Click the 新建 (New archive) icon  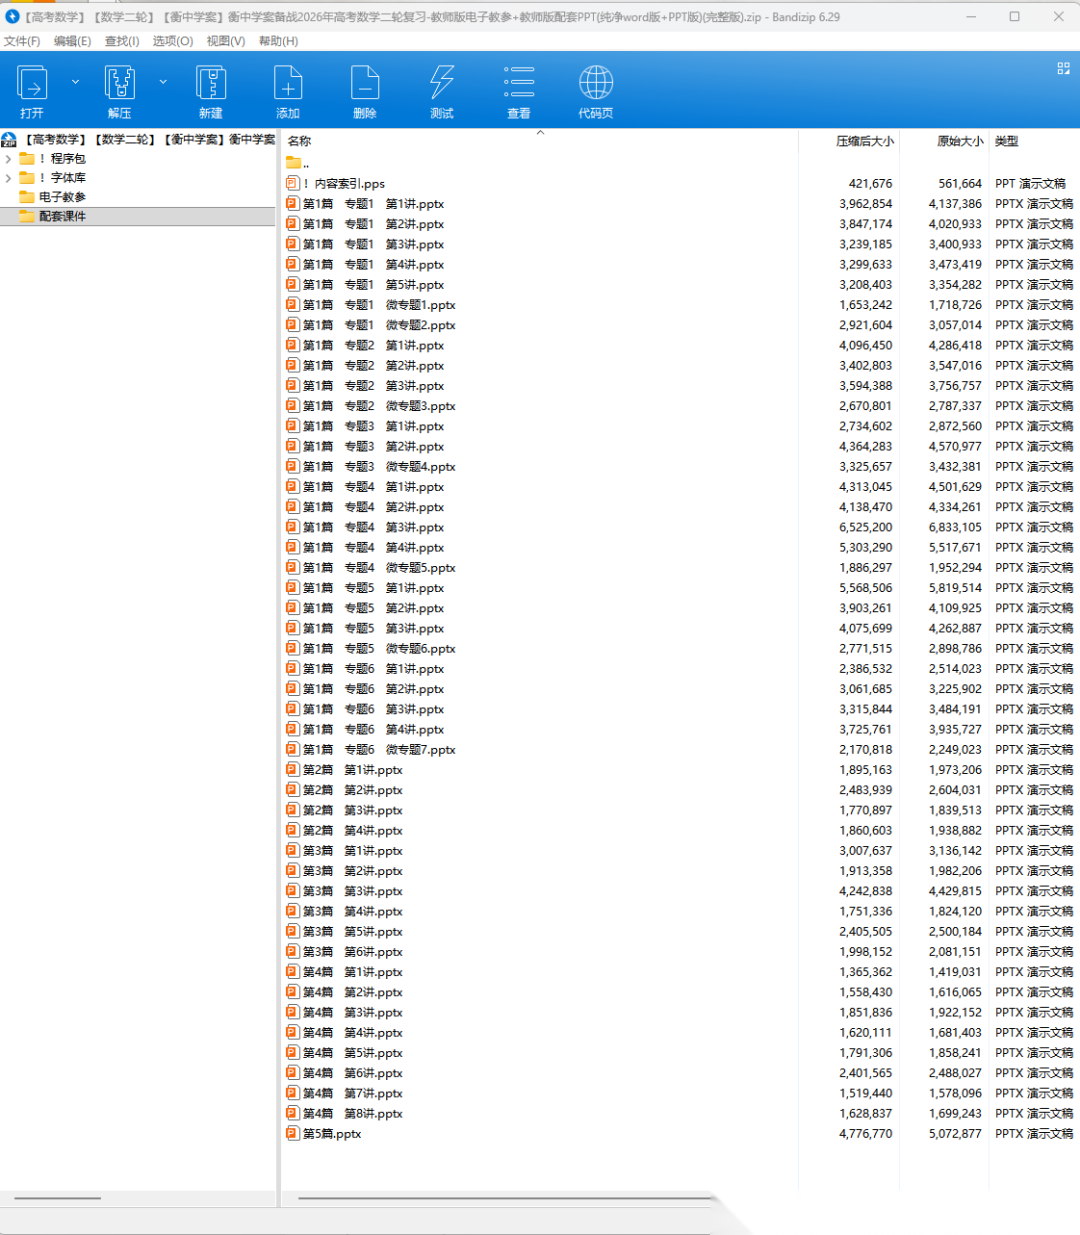(x=210, y=84)
